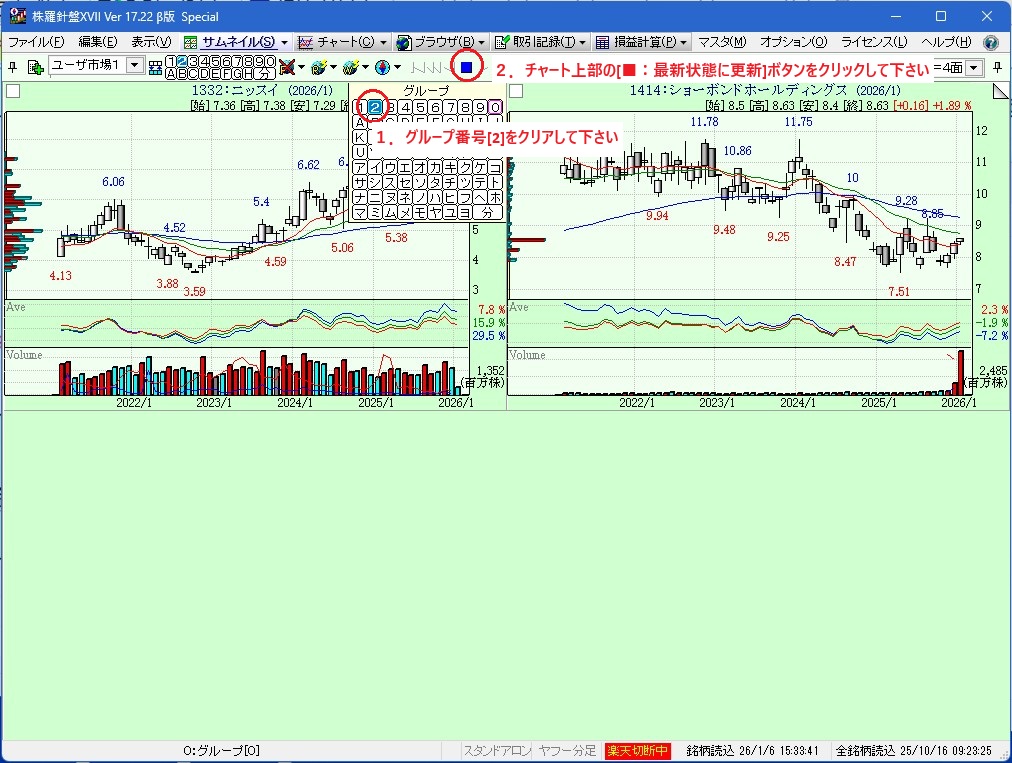1012x763 pixels.
Task: Open the ファイル(F) menu
Action: coord(36,43)
